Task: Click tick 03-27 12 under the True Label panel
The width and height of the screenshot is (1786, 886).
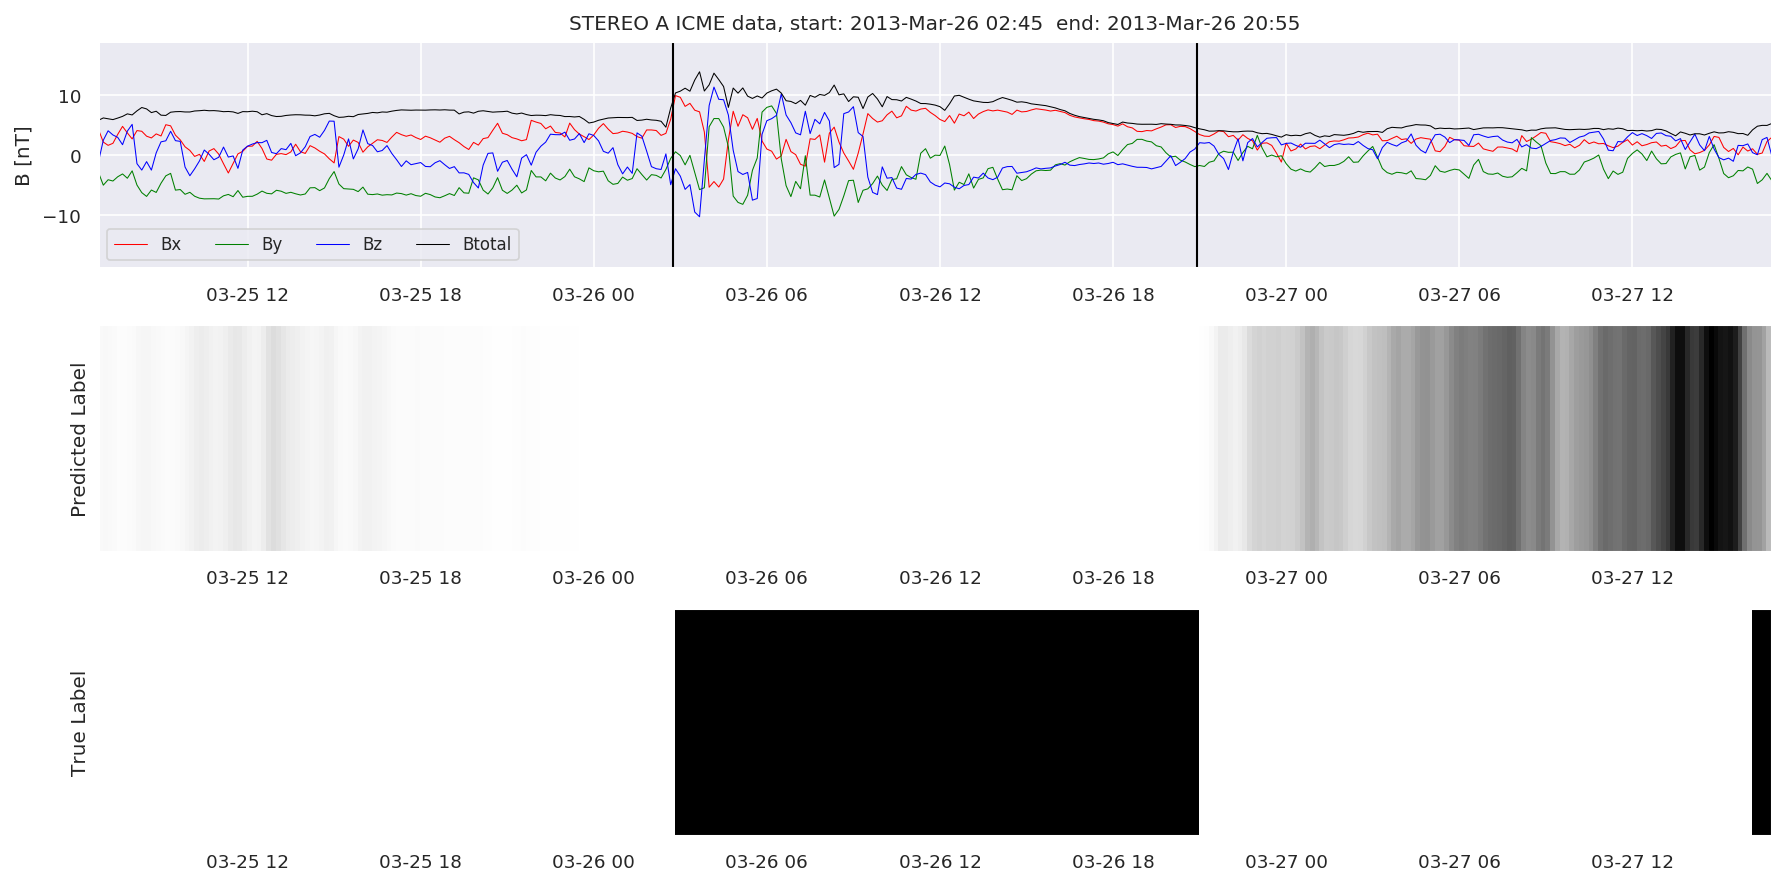Action: coord(1632,862)
